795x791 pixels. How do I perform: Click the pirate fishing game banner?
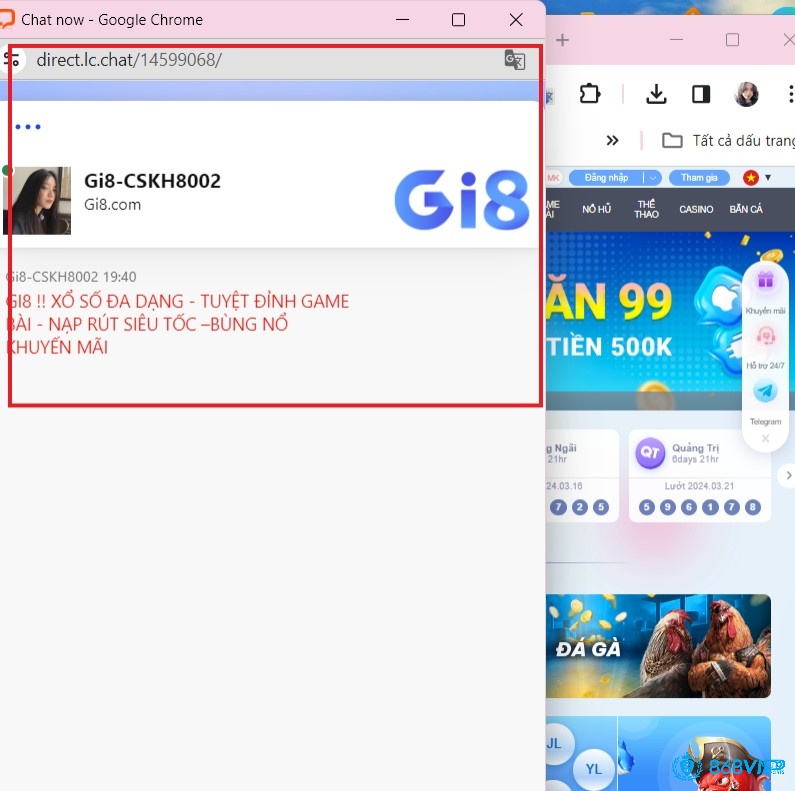tap(694, 753)
